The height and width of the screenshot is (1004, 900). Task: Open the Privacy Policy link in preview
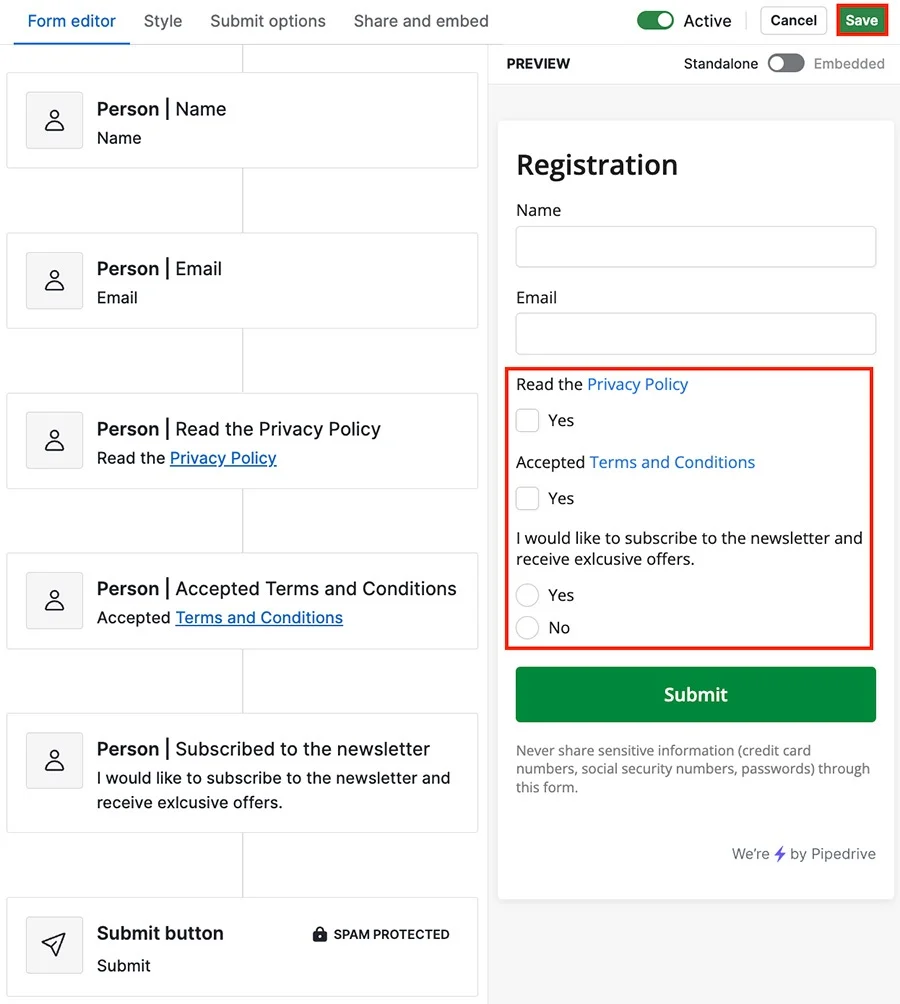pos(638,384)
